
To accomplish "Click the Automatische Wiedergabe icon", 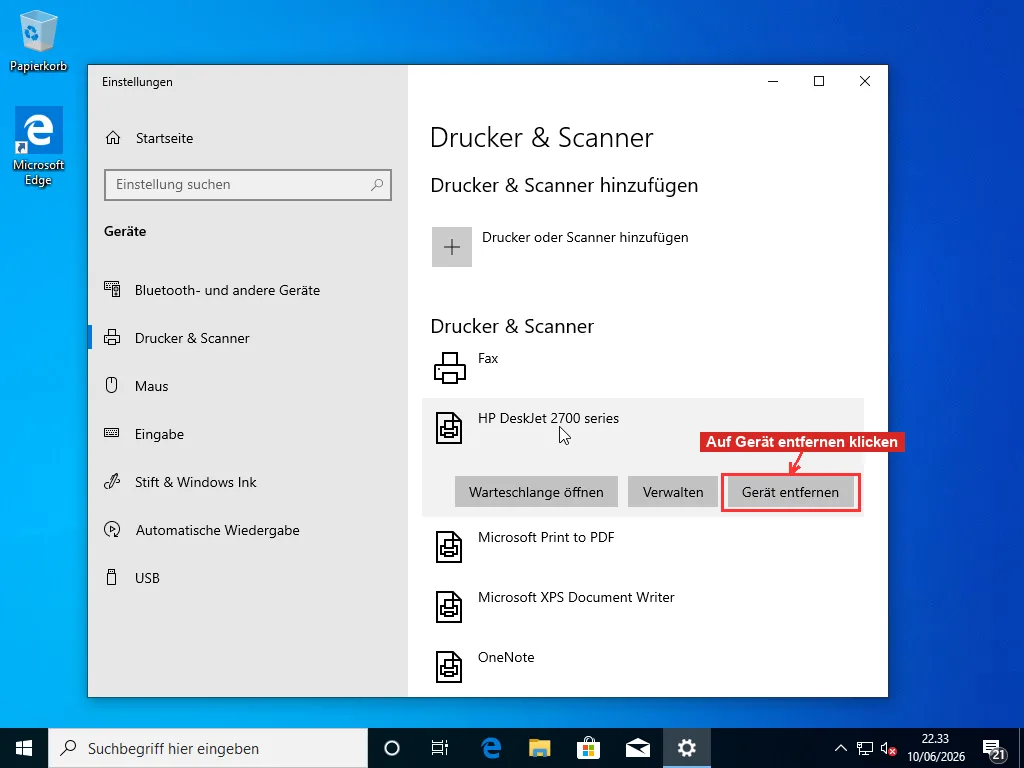I will pyautogui.click(x=112, y=530).
